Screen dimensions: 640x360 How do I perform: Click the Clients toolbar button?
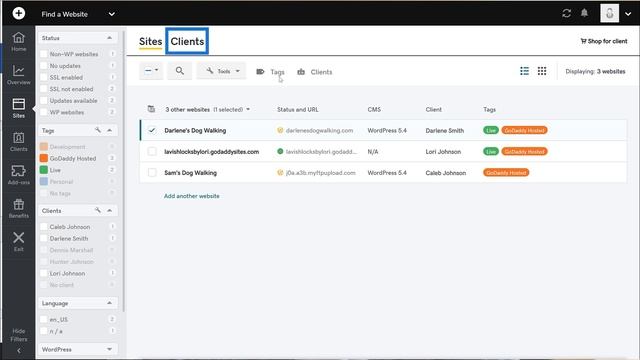(x=315, y=72)
